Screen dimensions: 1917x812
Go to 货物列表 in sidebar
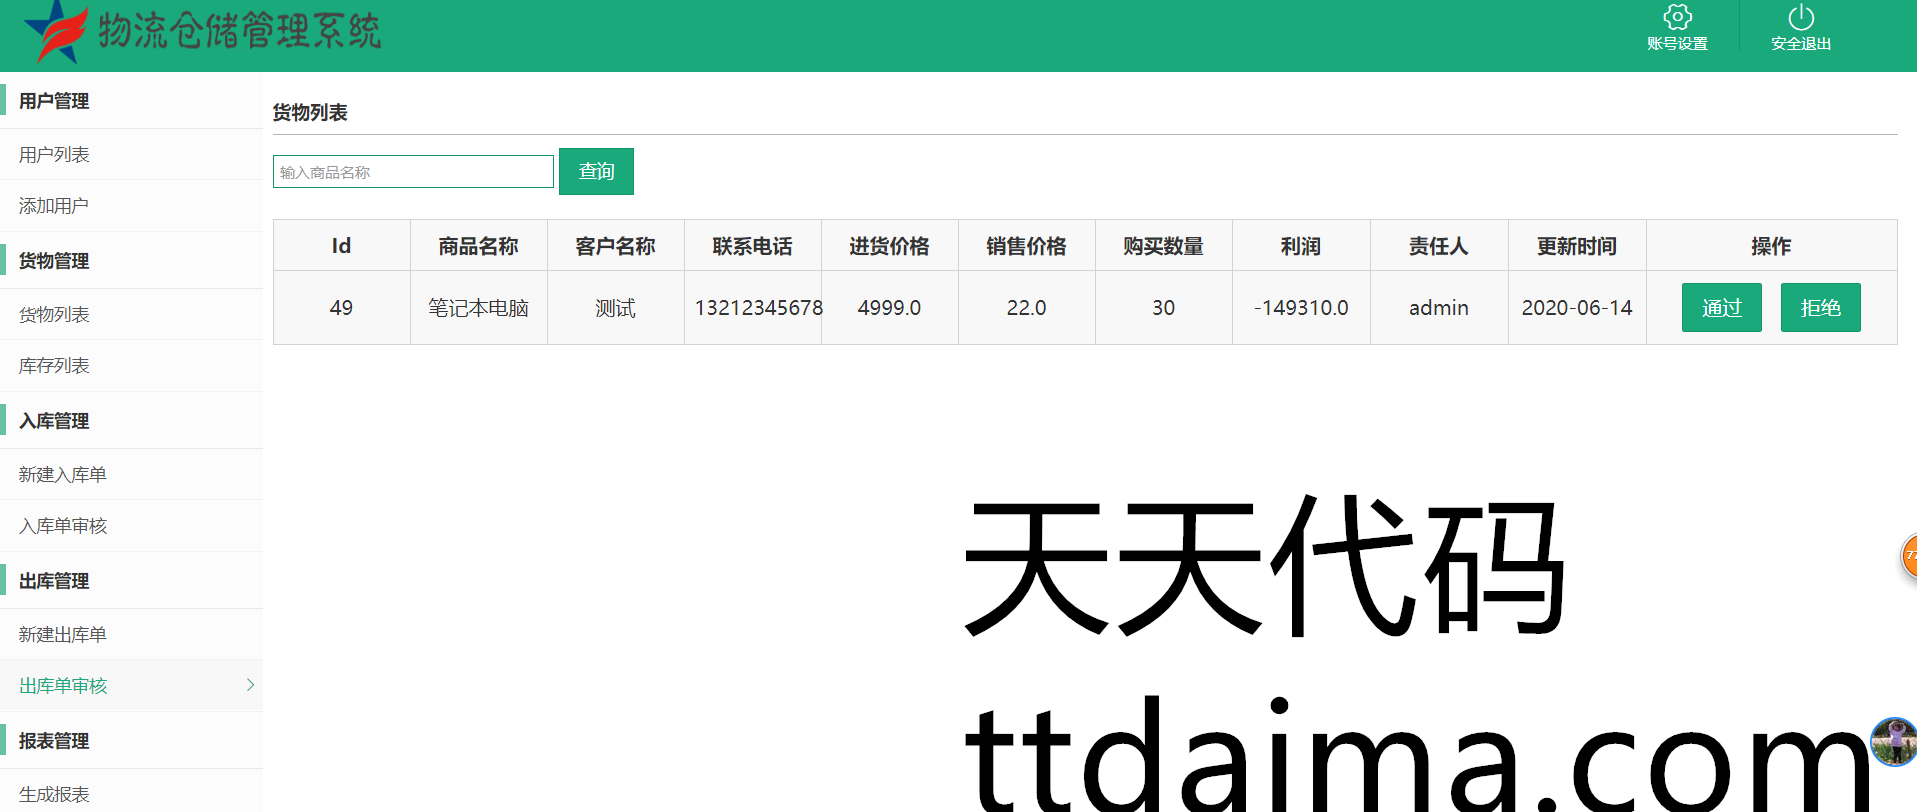pyautogui.click(x=54, y=315)
